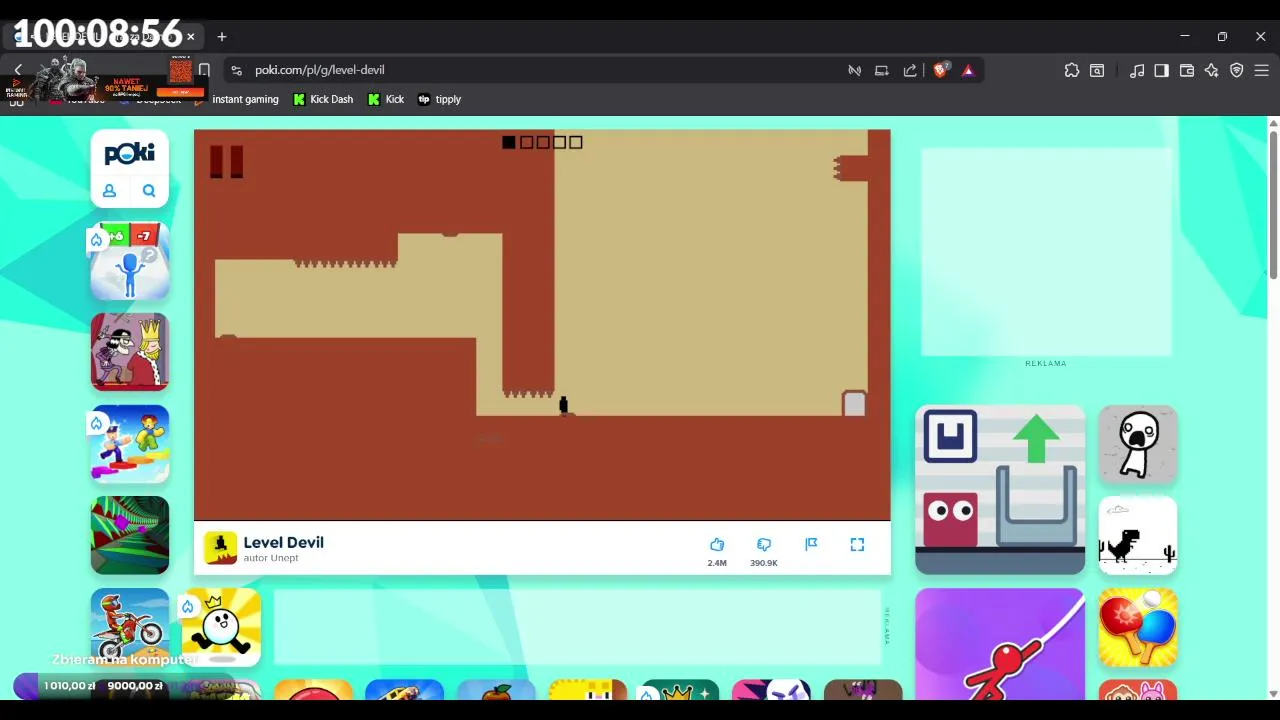
Task: Open the thief and king game thumbnail
Action: [130, 352]
